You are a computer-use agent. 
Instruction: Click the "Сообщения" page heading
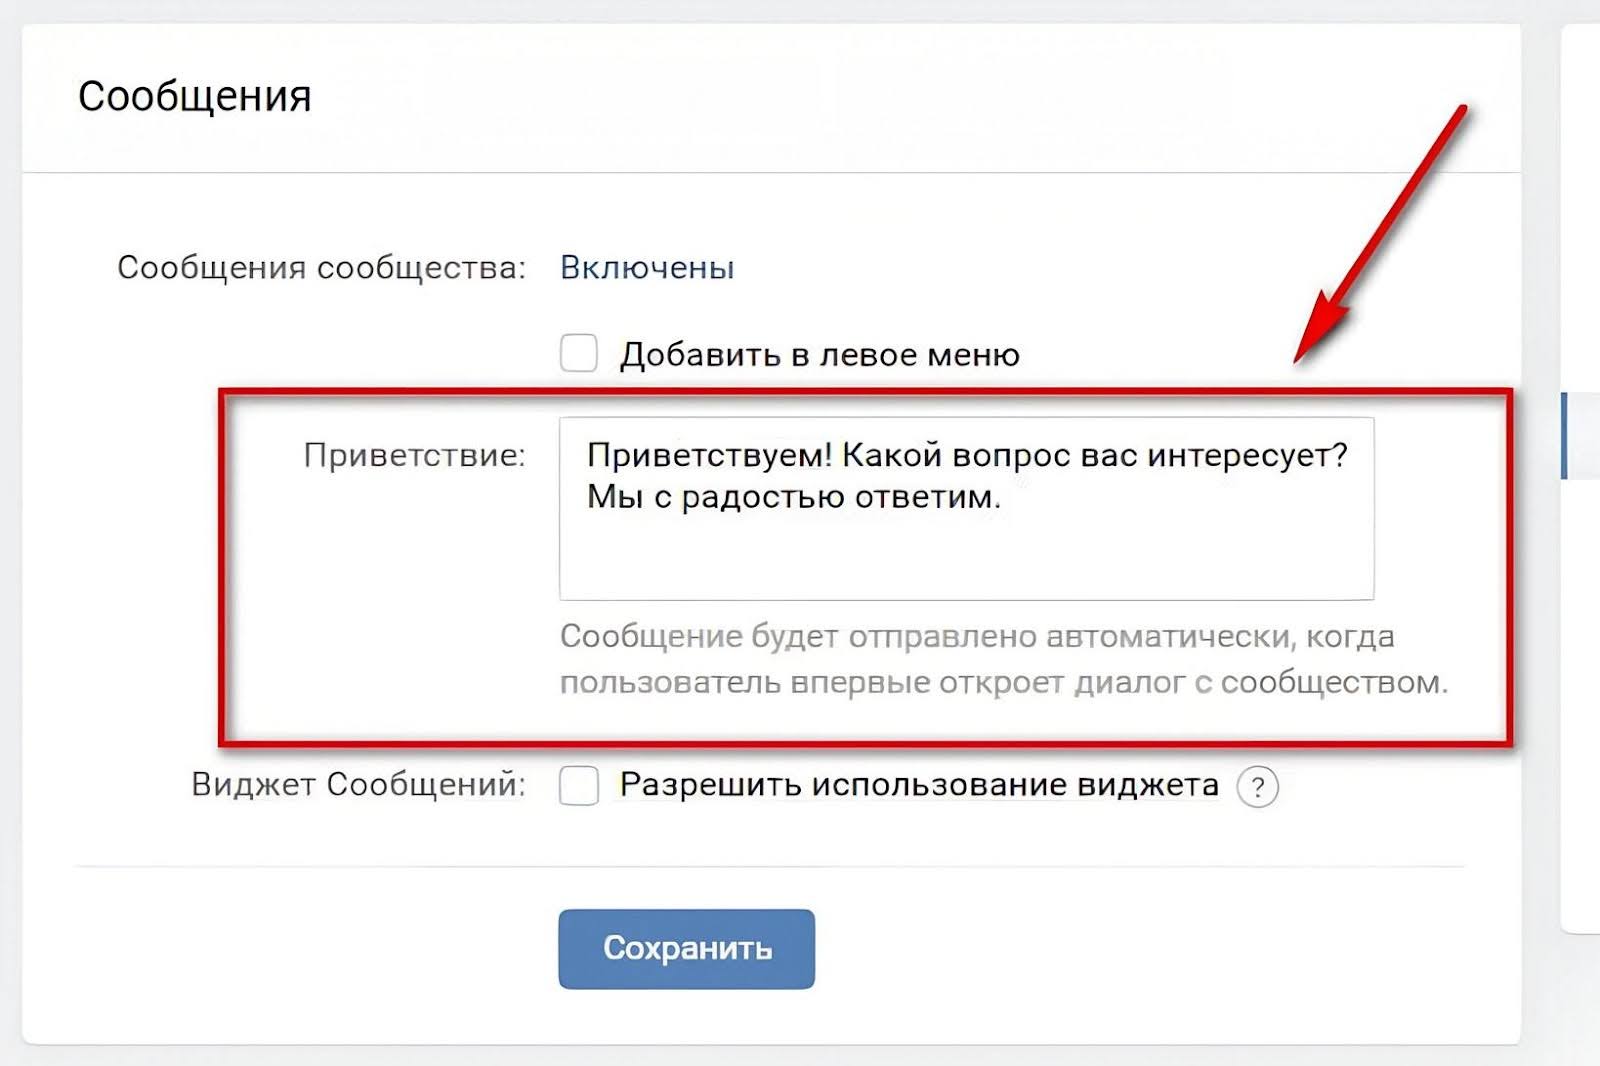click(x=195, y=97)
